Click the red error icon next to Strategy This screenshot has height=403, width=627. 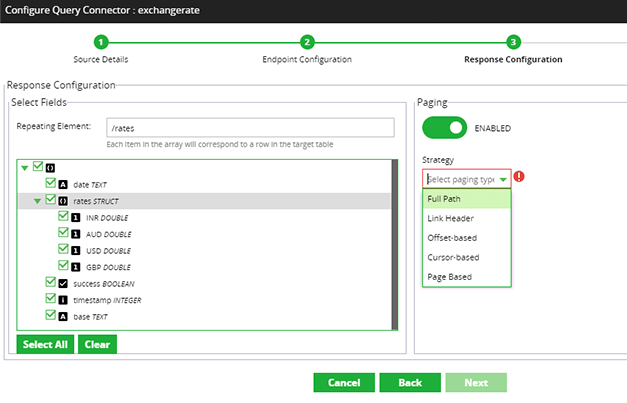(x=519, y=176)
